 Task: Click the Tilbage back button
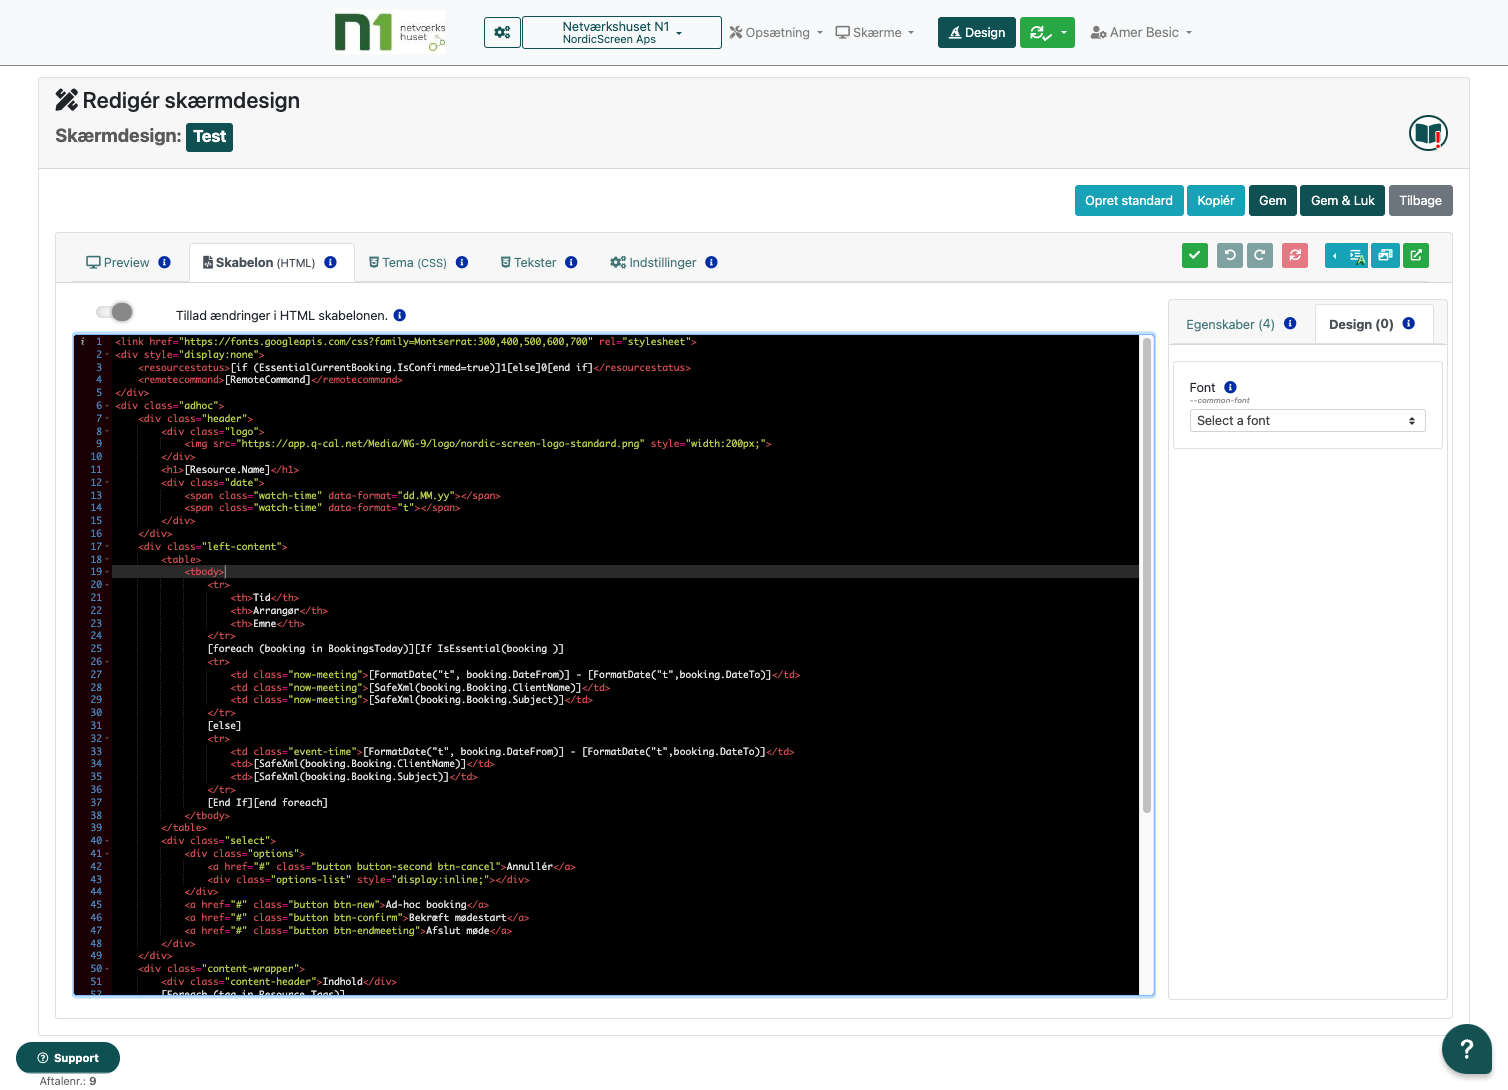(1420, 200)
